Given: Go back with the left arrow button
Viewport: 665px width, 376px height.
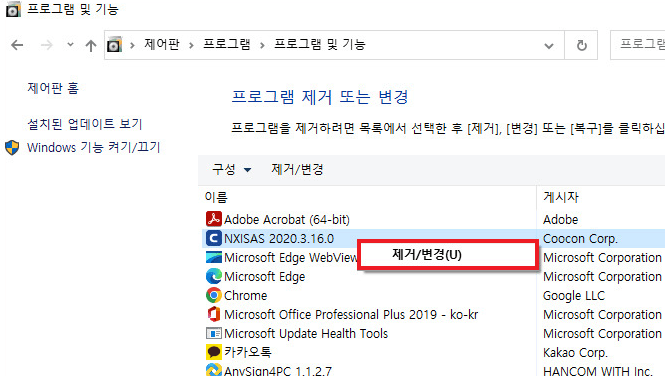Looking at the screenshot, I should click(x=17, y=45).
